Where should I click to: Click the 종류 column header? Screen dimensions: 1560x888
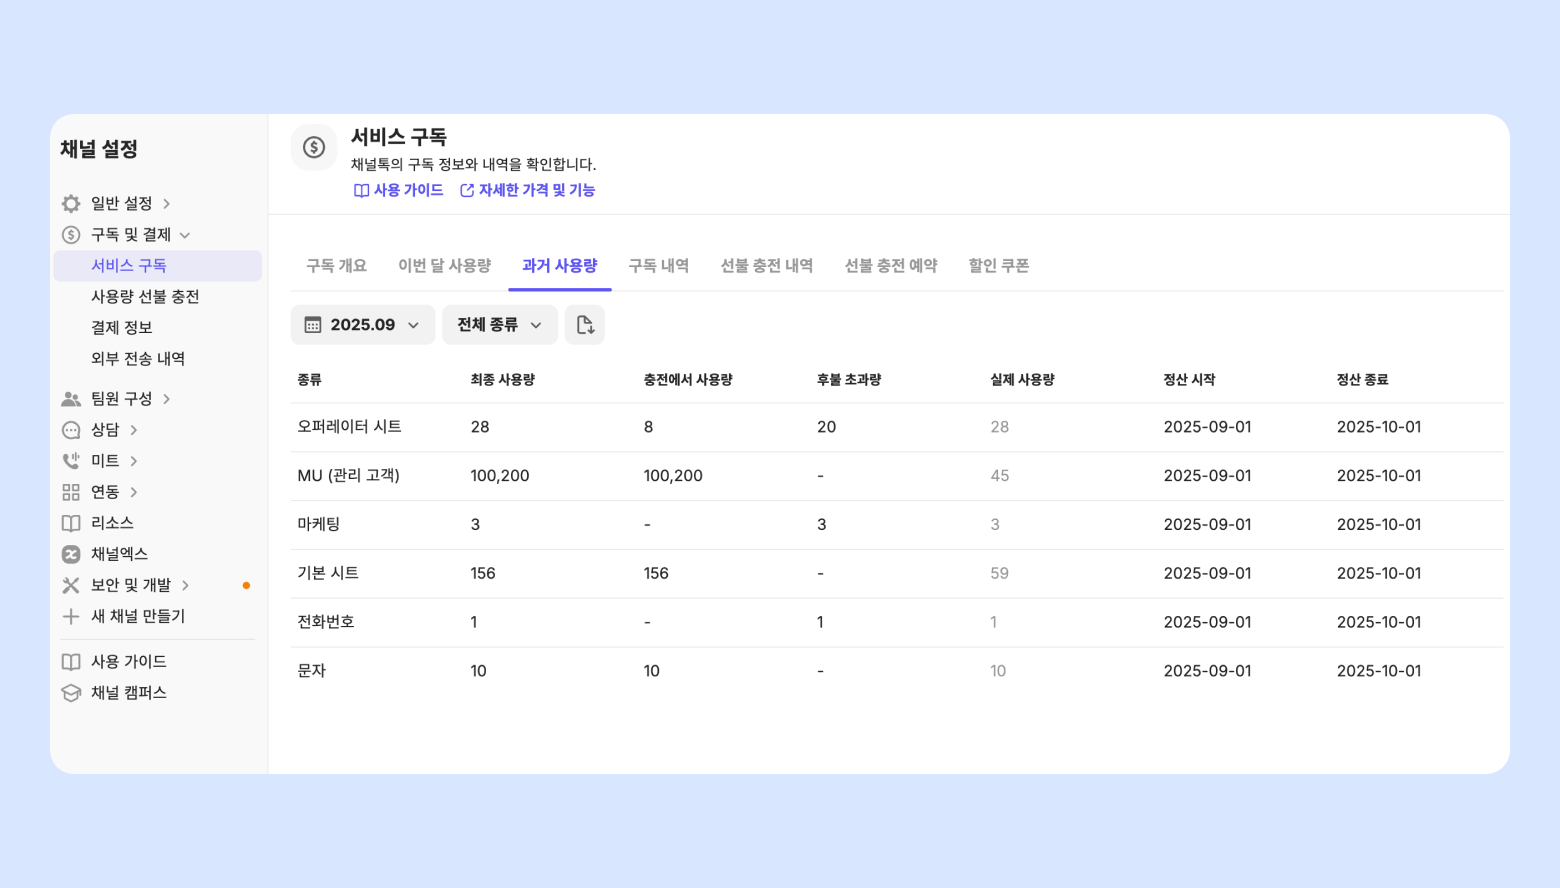click(x=309, y=380)
